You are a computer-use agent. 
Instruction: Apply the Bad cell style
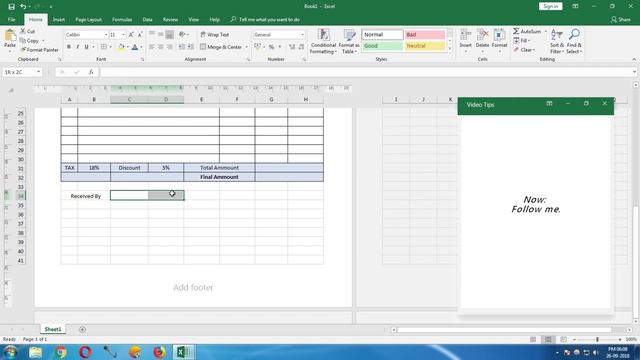point(424,35)
